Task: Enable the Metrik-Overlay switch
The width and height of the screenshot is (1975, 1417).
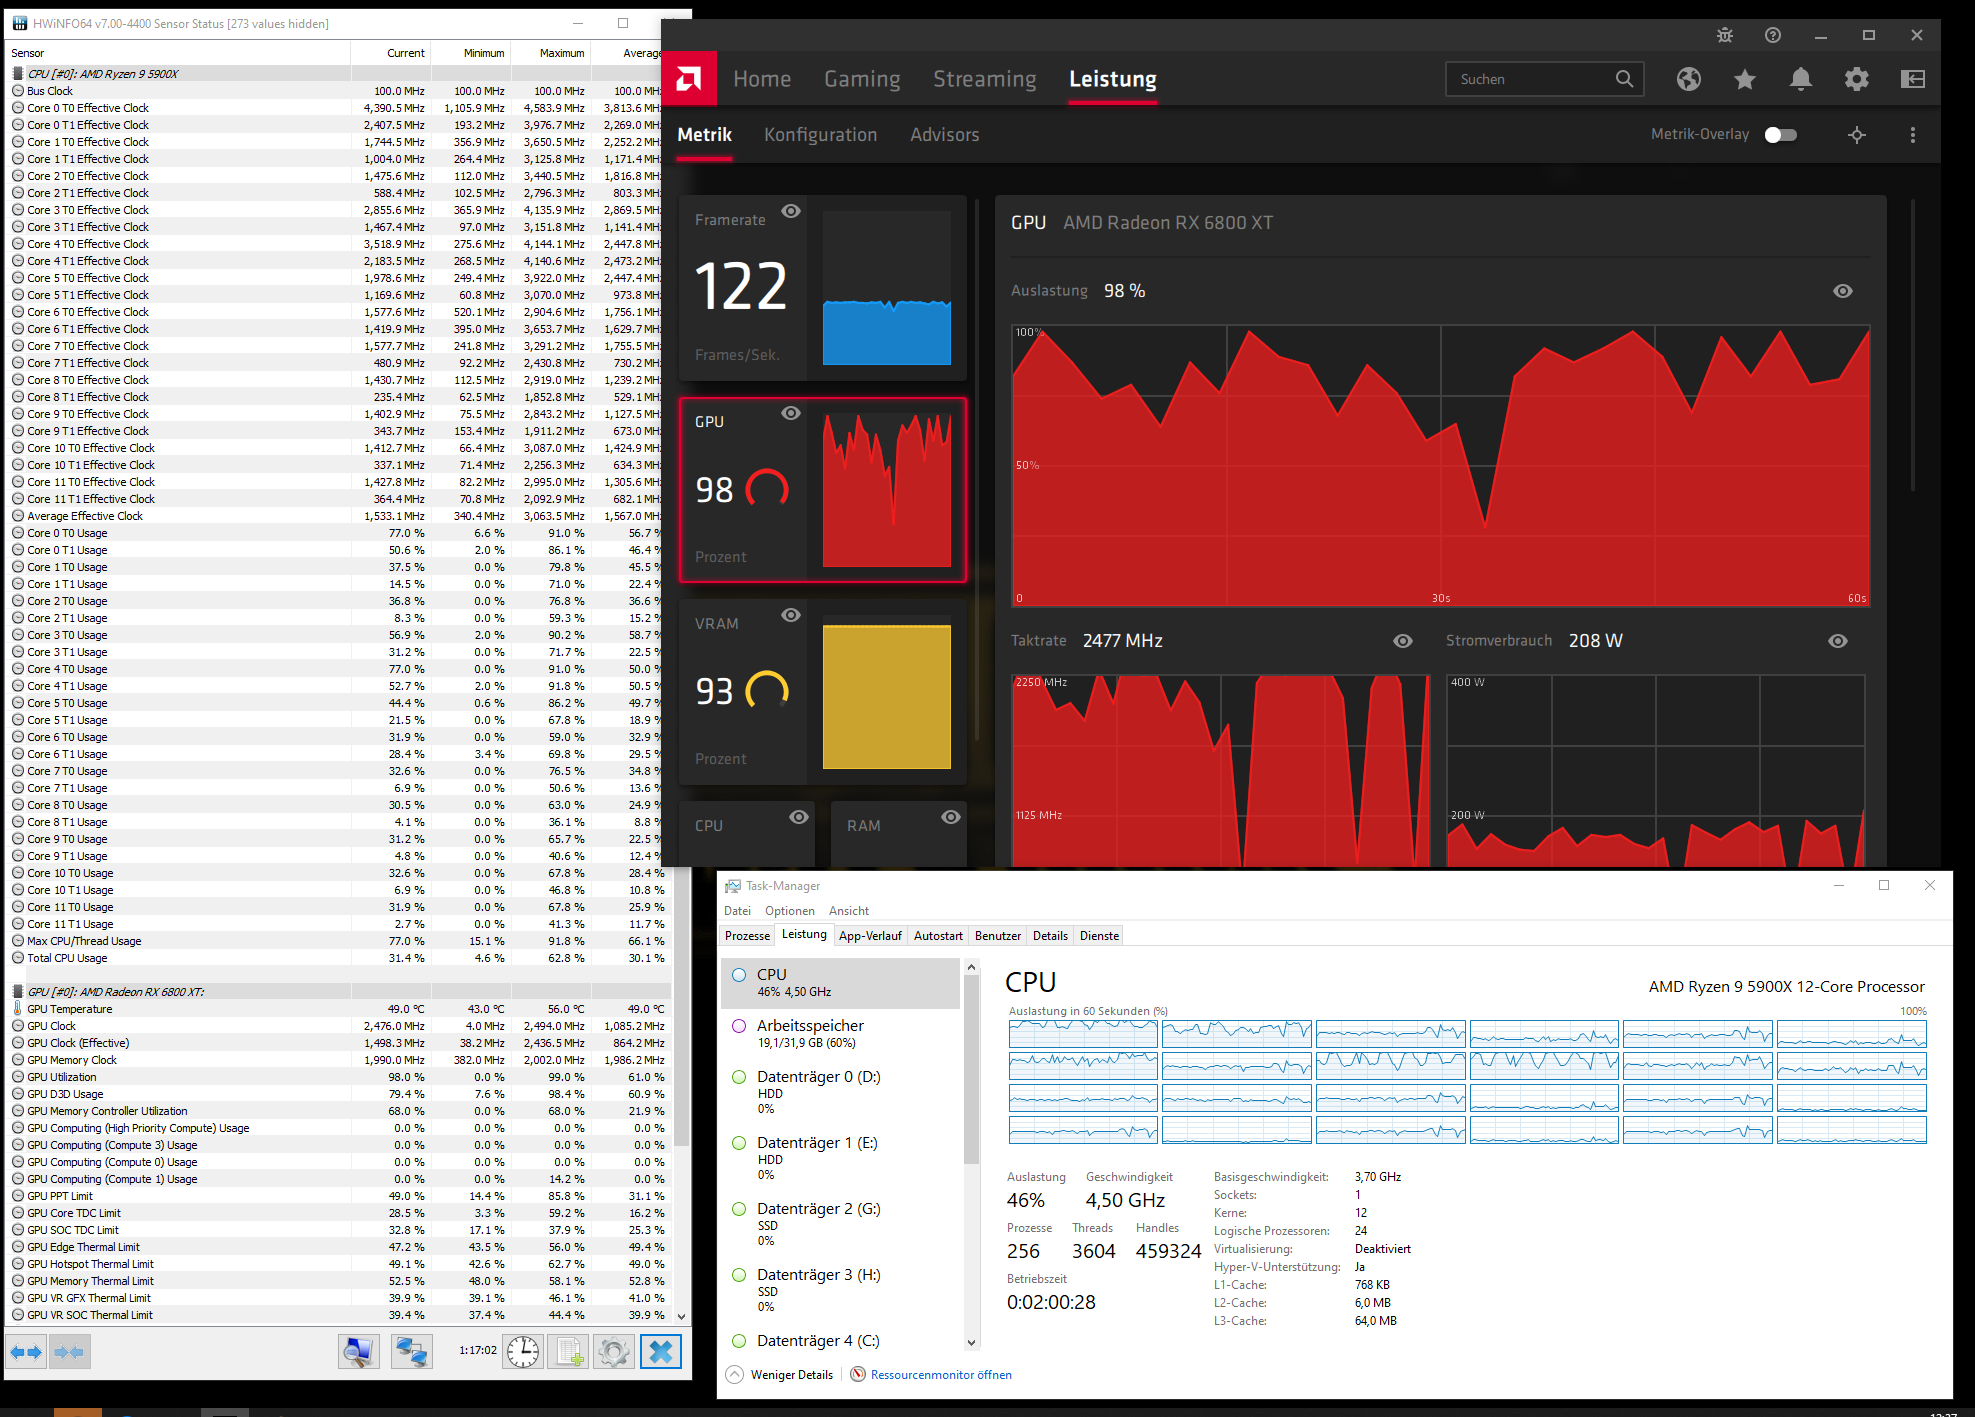Action: (1780, 134)
